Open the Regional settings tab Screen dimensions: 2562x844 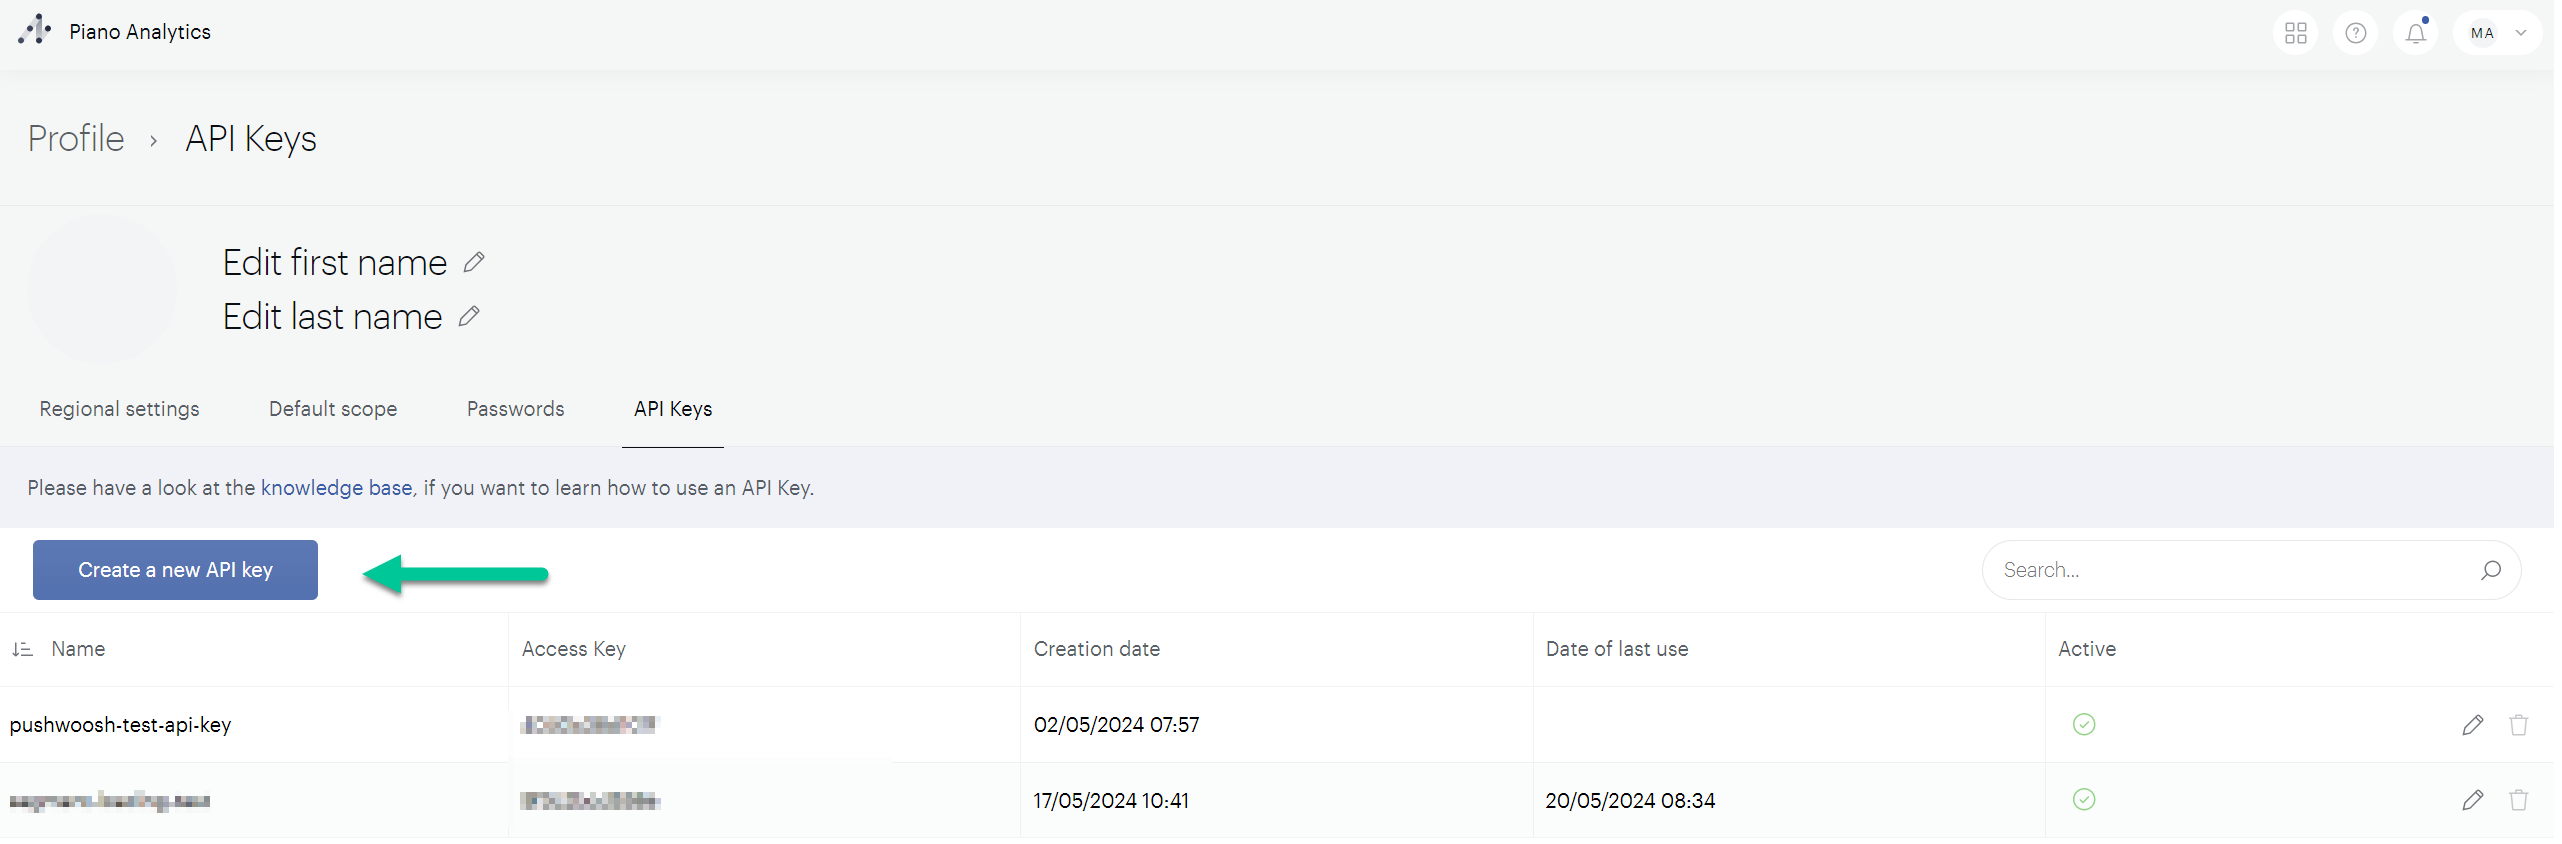119,408
